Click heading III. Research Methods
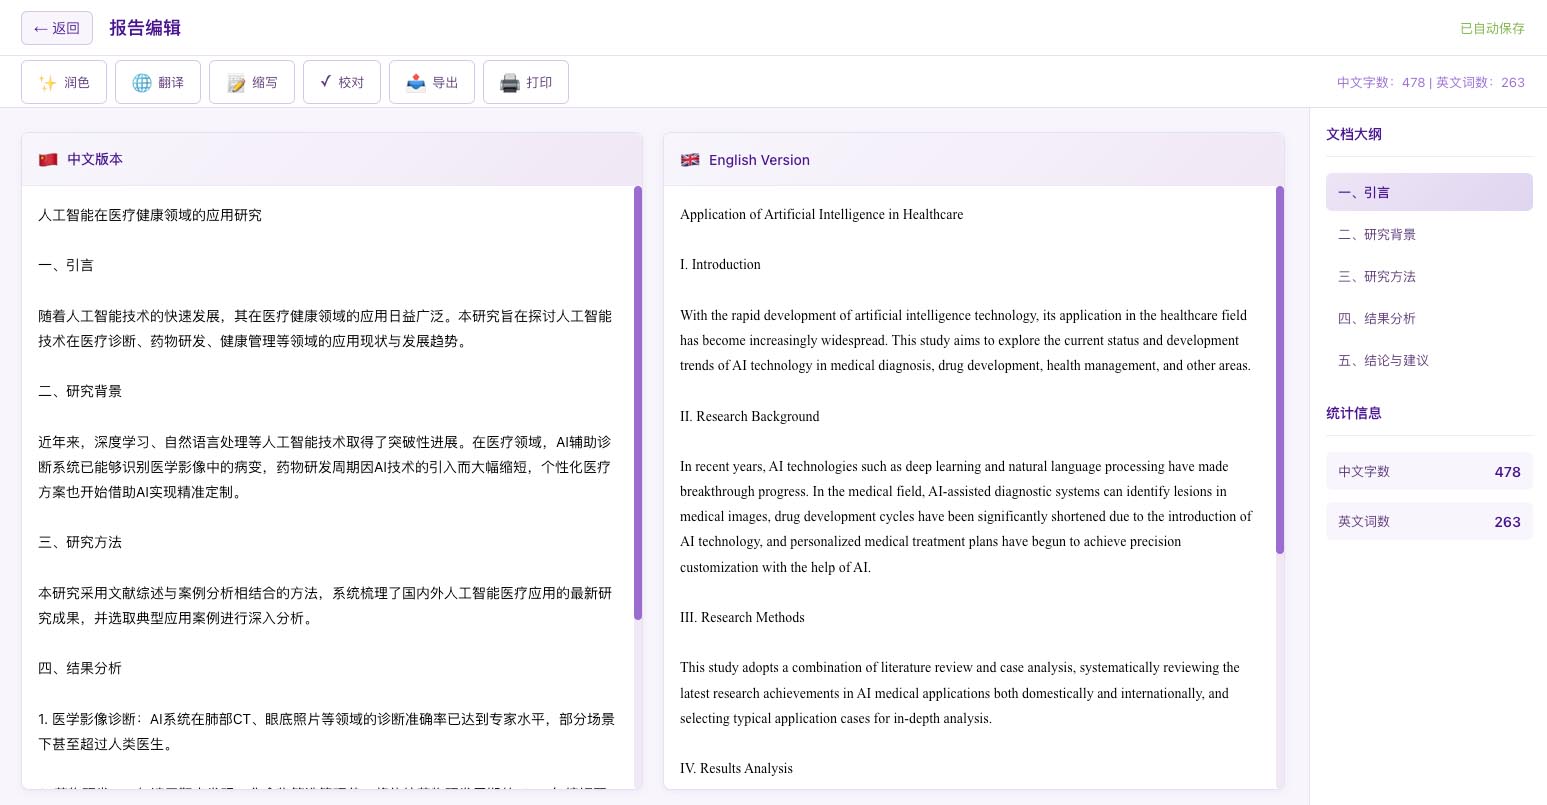The width and height of the screenshot is (1547, 805). click(742, 617)
